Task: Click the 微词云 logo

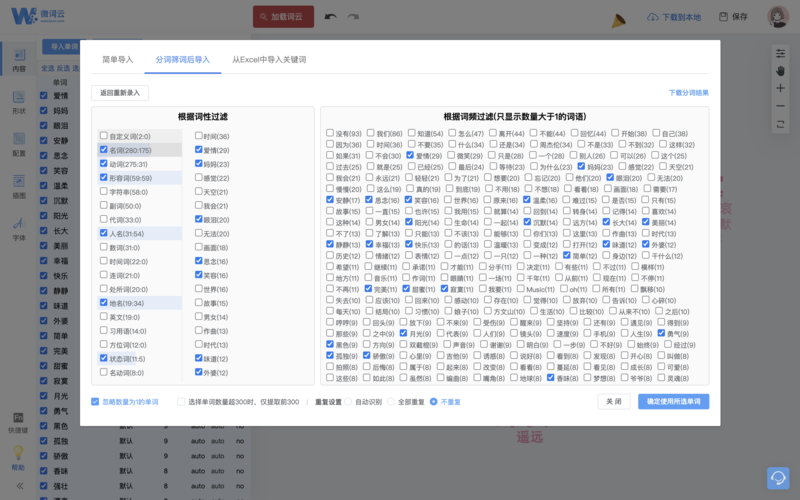Action: coord(38,16)
